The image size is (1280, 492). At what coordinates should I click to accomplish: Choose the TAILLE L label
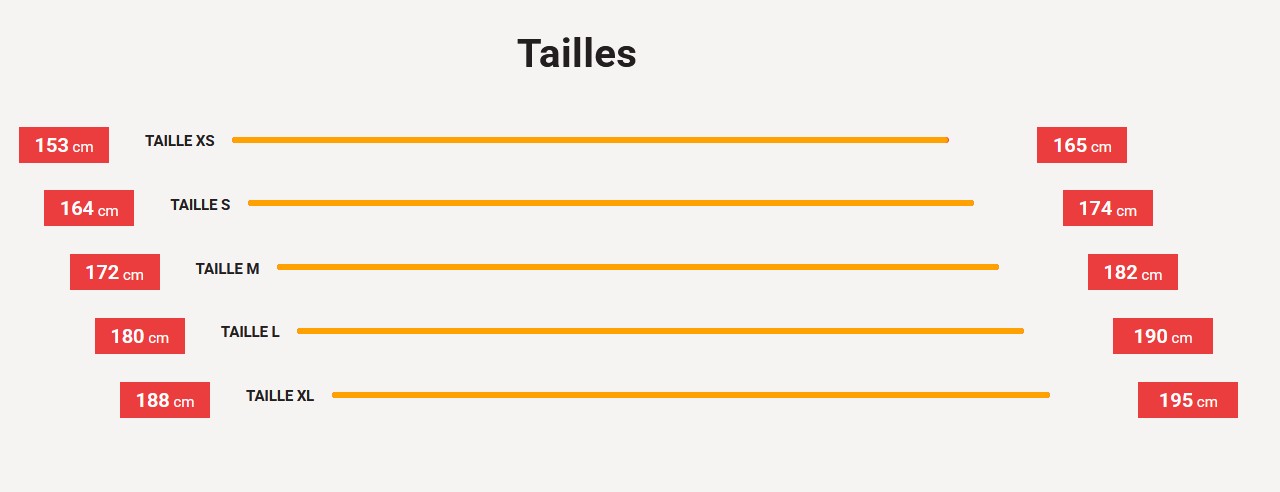point(250,332)
